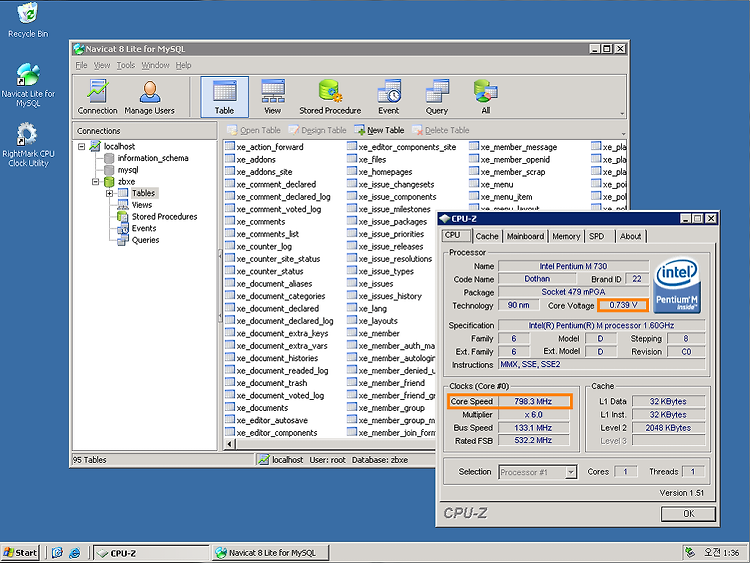Open the Connection toolbar icon in Navicat

pos(97,97)
